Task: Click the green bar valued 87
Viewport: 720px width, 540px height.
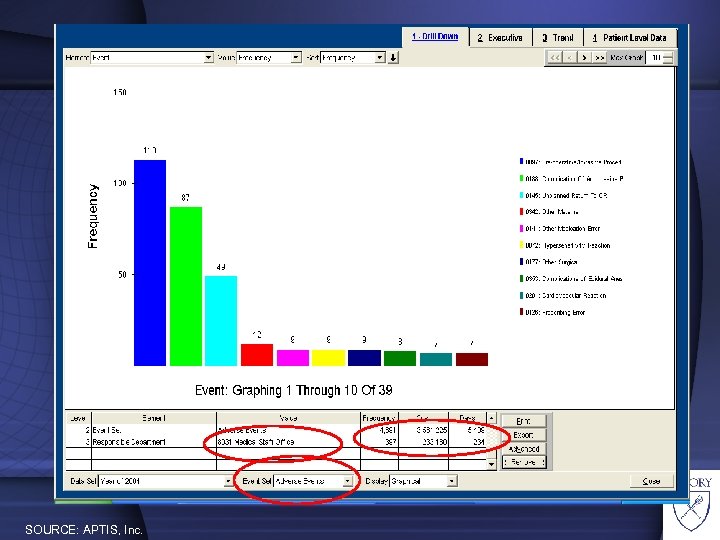Action: click(x=186, y=286)
